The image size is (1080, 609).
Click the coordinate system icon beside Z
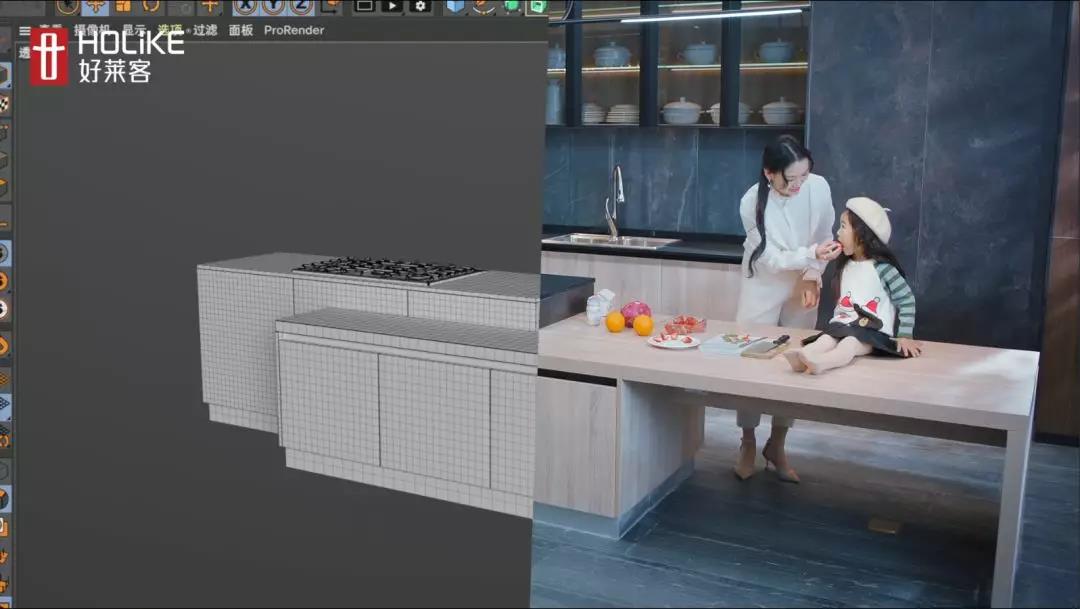tap(330, 6)
